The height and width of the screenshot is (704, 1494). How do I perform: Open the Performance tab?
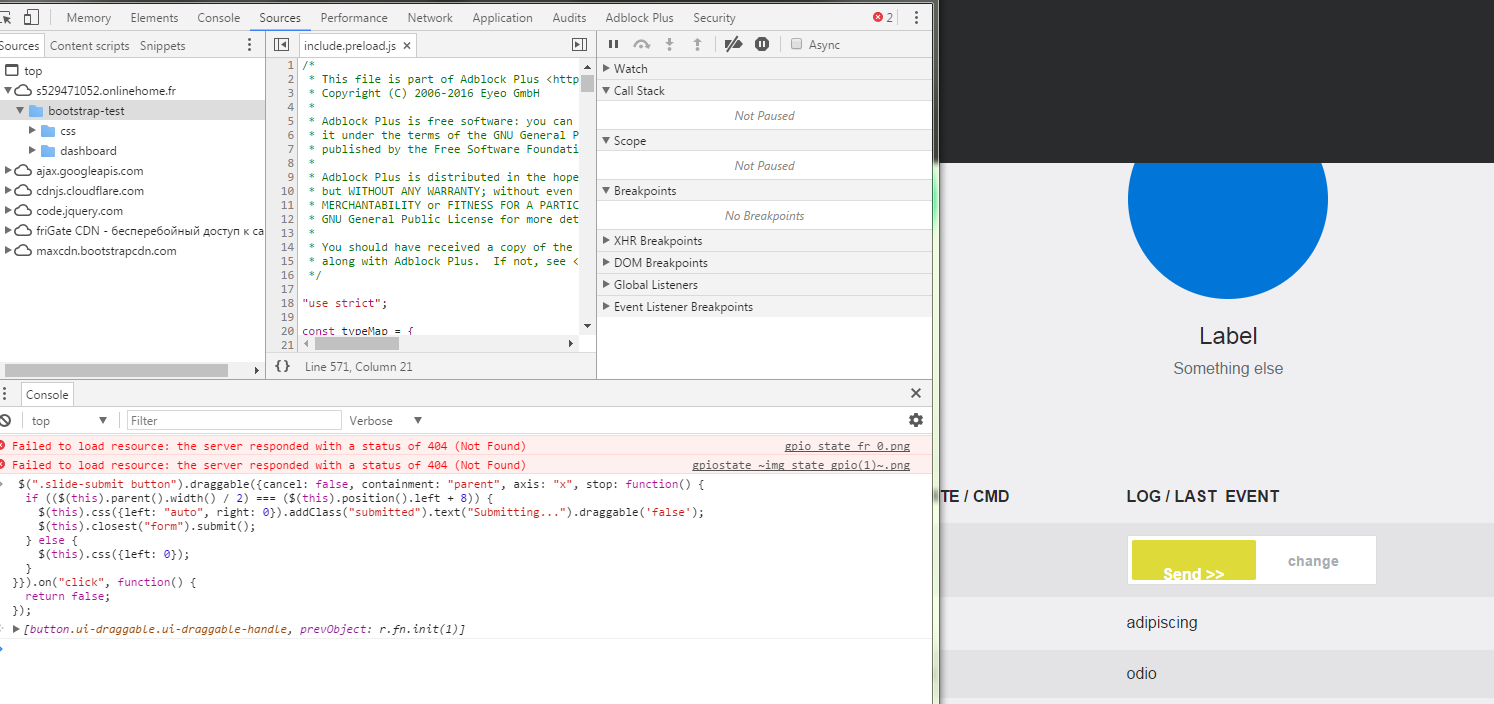[x=354, y=18]
